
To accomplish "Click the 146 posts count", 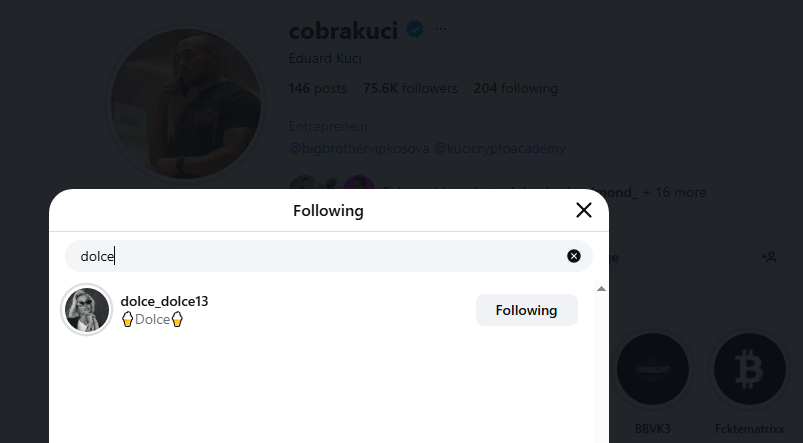I will (317, 88).
